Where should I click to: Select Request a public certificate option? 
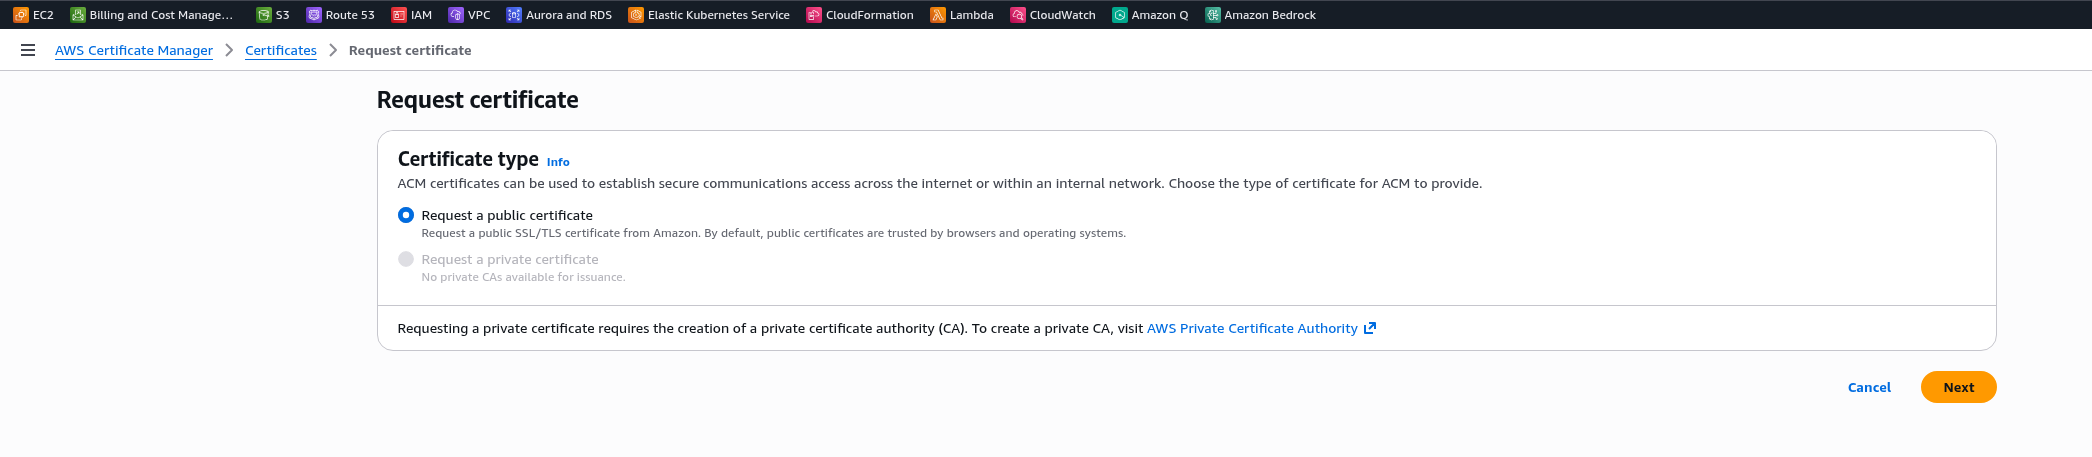click(406, 215)
